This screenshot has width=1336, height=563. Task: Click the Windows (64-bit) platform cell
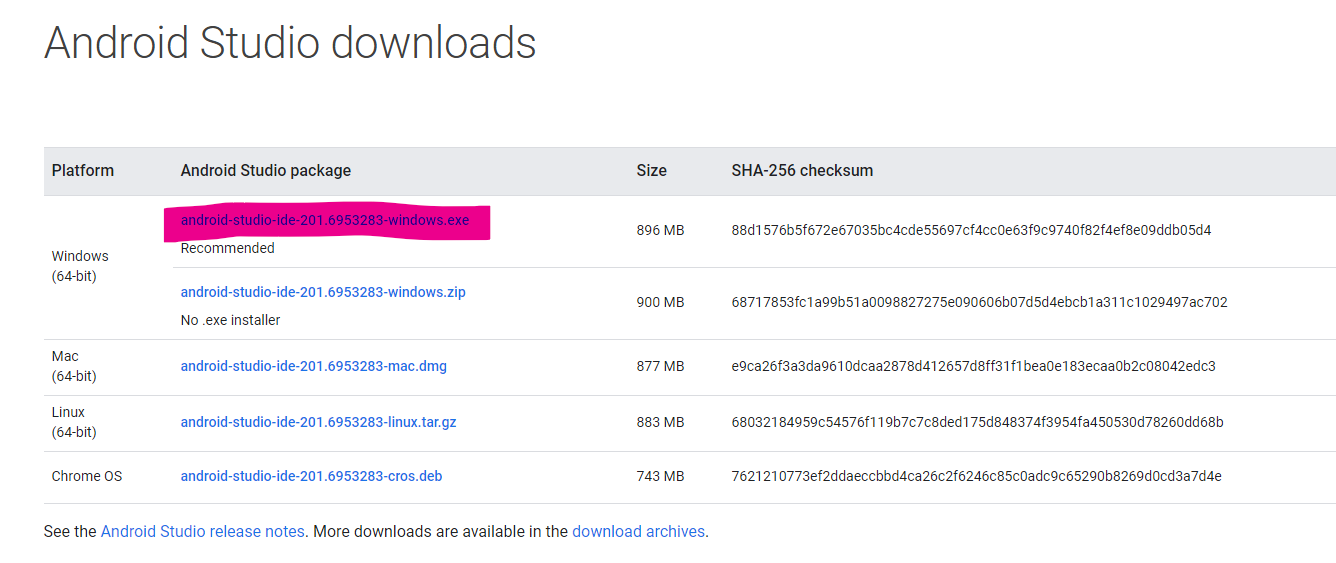pos(80,266)
